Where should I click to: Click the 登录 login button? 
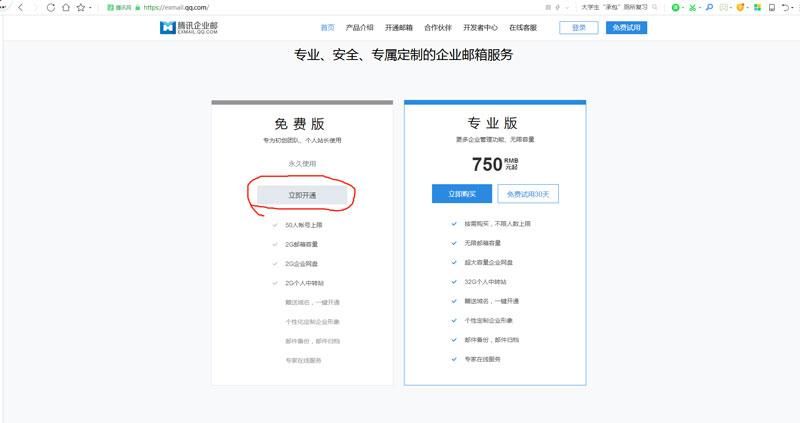[x=579, y=28]
